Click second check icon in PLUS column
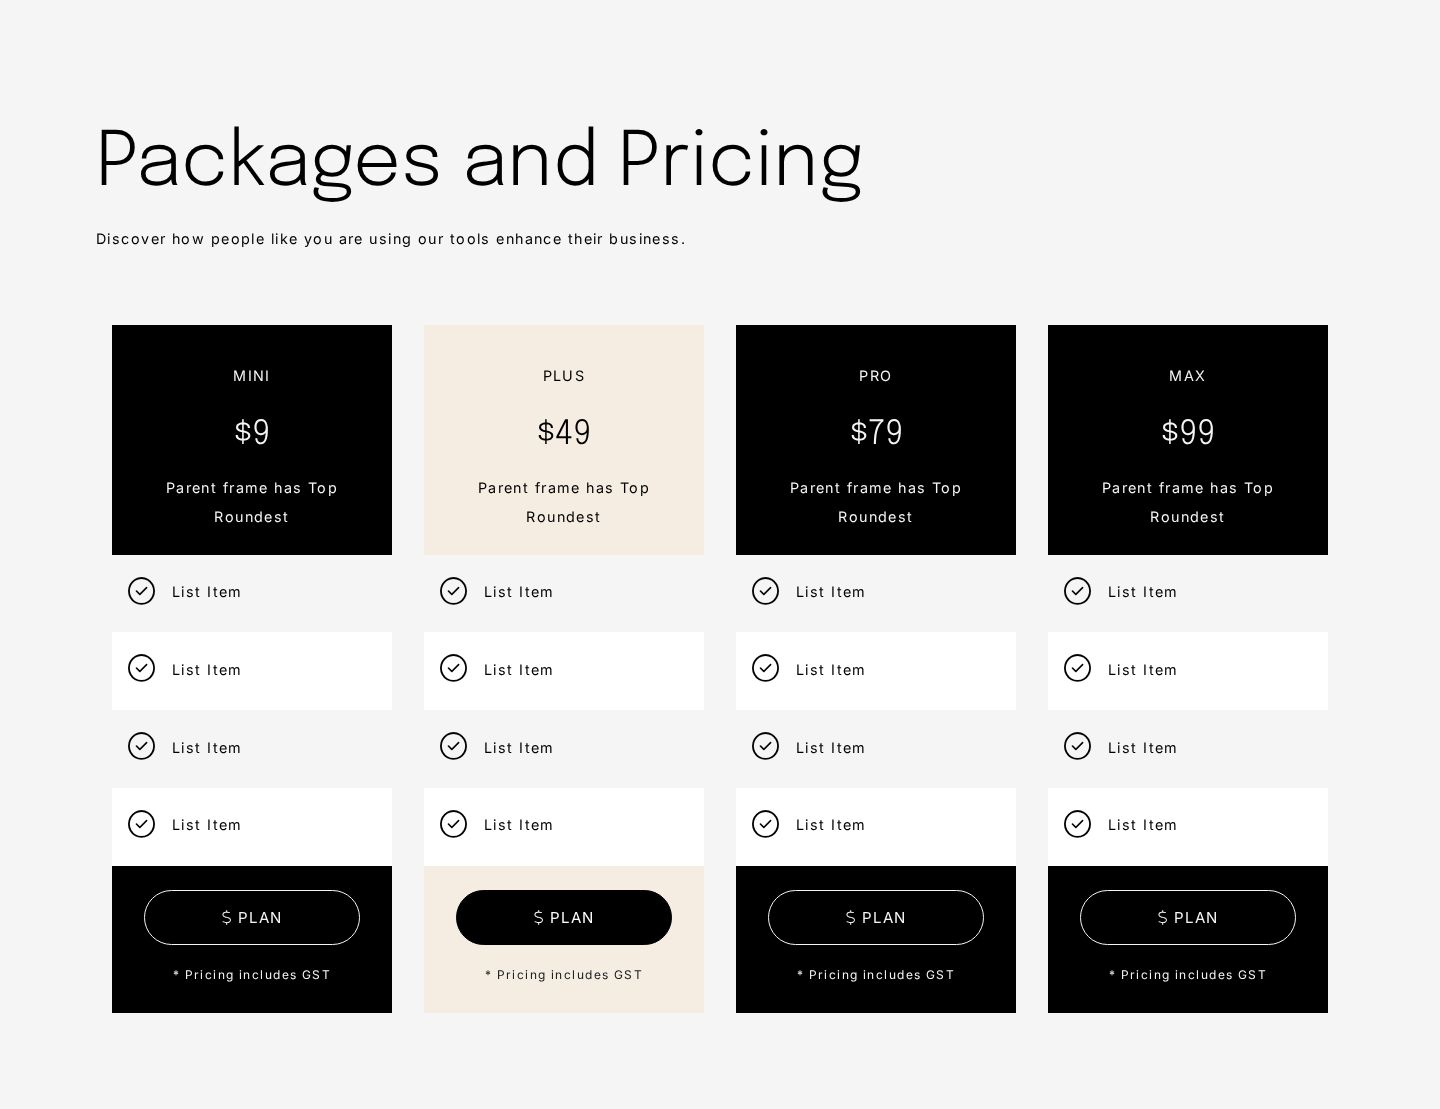The image size is (1440, 1109). pos(454,668)
